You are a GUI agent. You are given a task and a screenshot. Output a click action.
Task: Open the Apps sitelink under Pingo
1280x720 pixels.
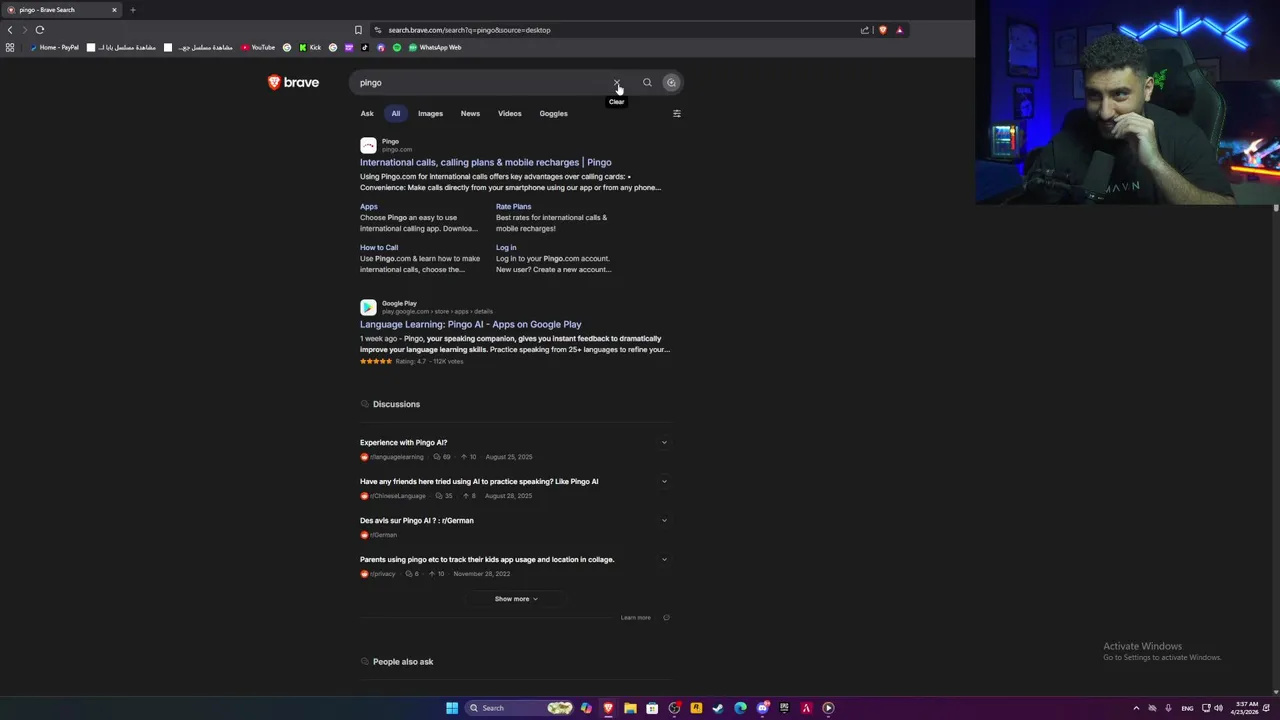click(x=369, y=207)
